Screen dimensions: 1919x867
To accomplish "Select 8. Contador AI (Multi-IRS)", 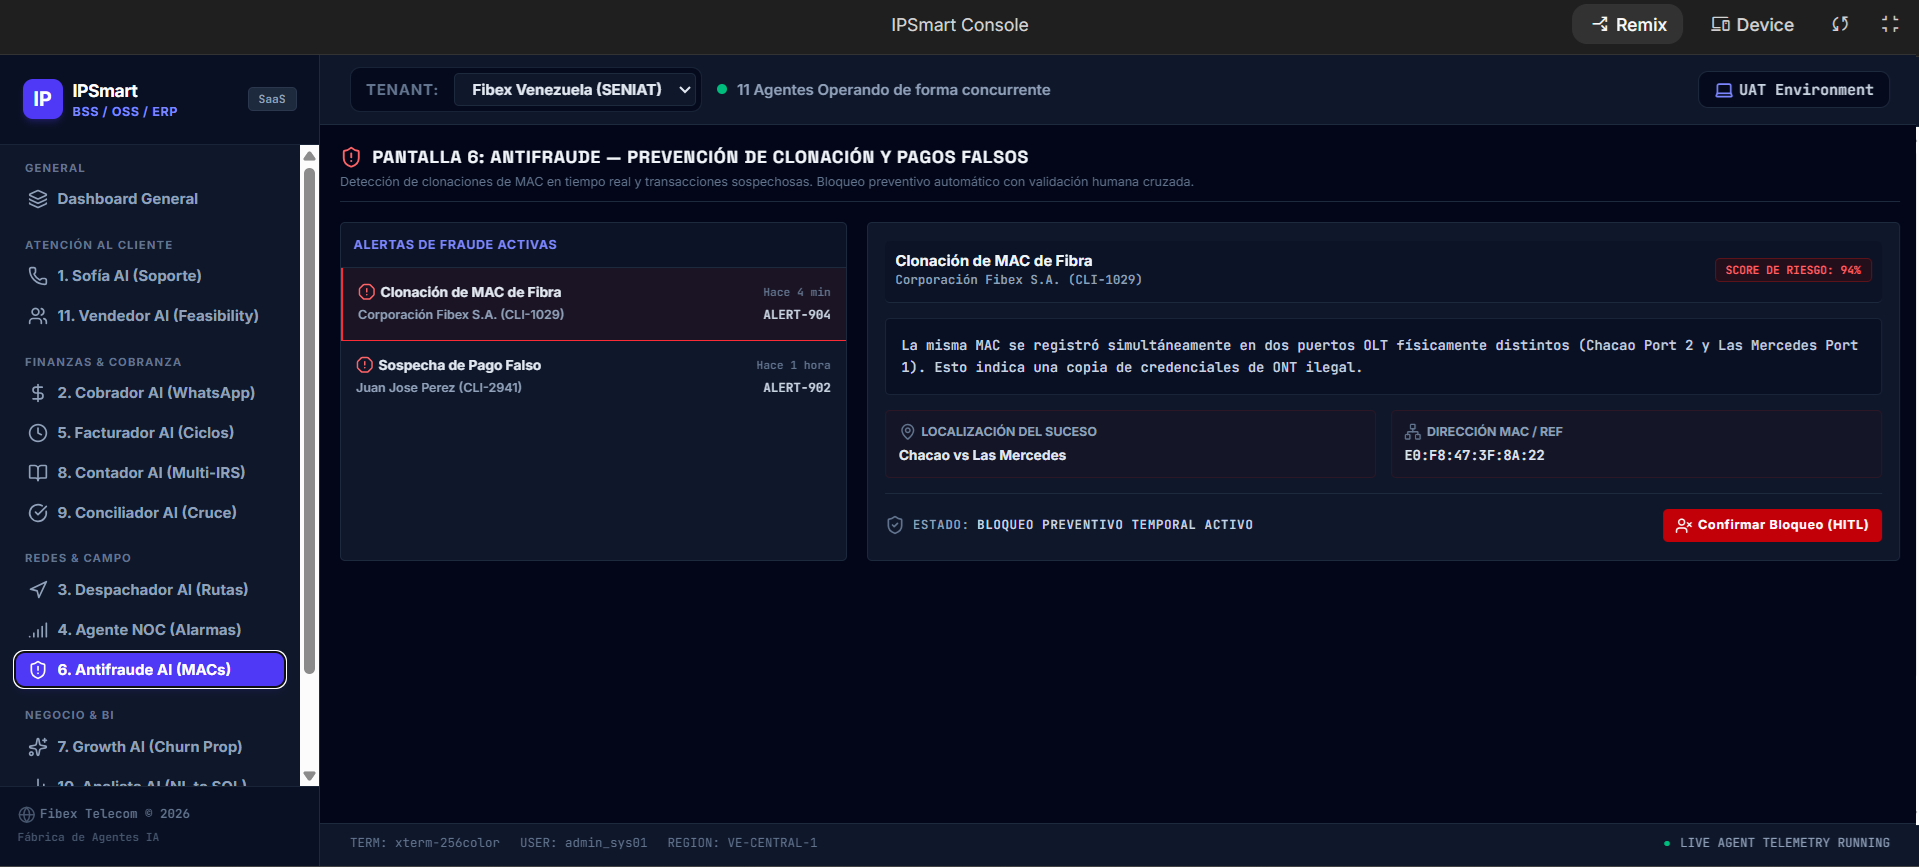I will 150,473.
